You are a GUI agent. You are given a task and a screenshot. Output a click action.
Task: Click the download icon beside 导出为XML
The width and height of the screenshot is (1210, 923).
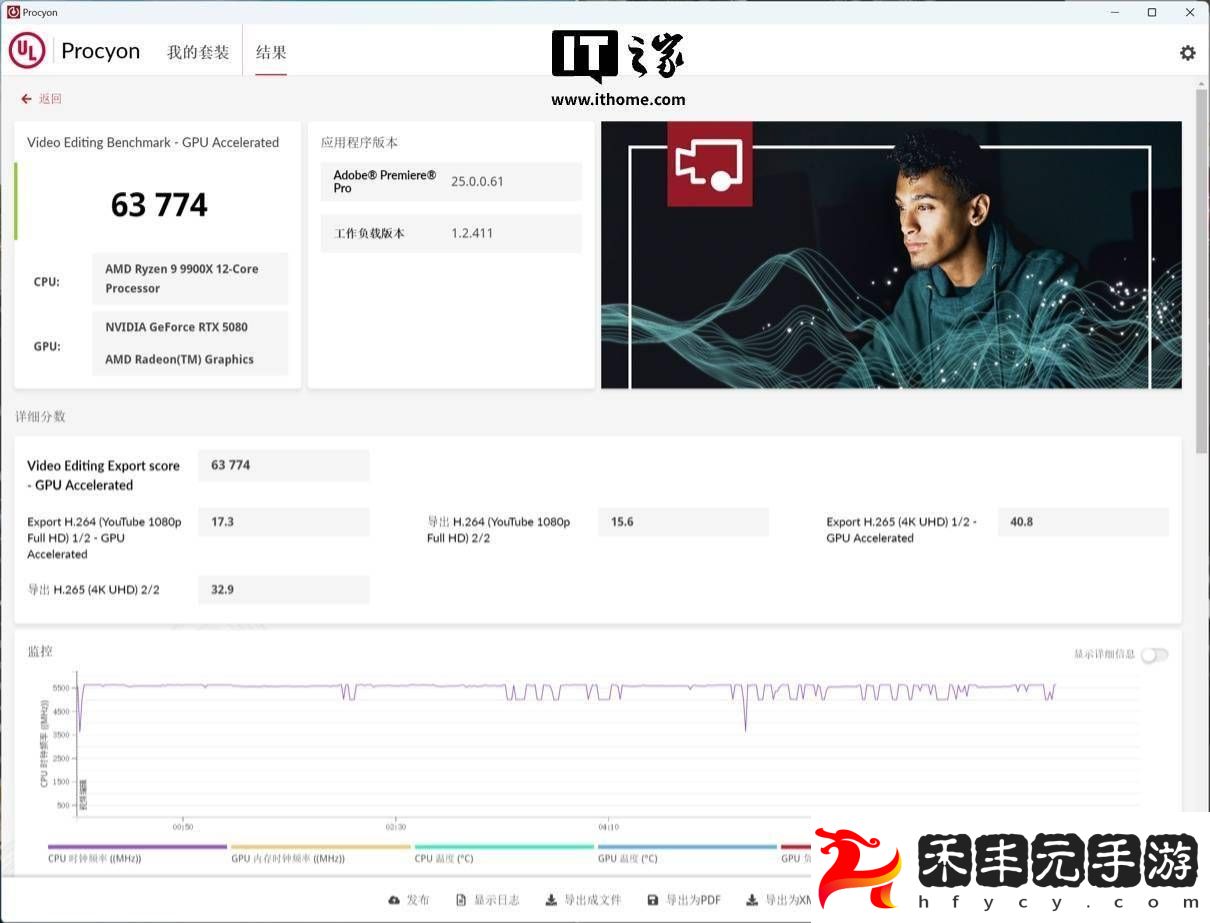[x=752, y=900]
